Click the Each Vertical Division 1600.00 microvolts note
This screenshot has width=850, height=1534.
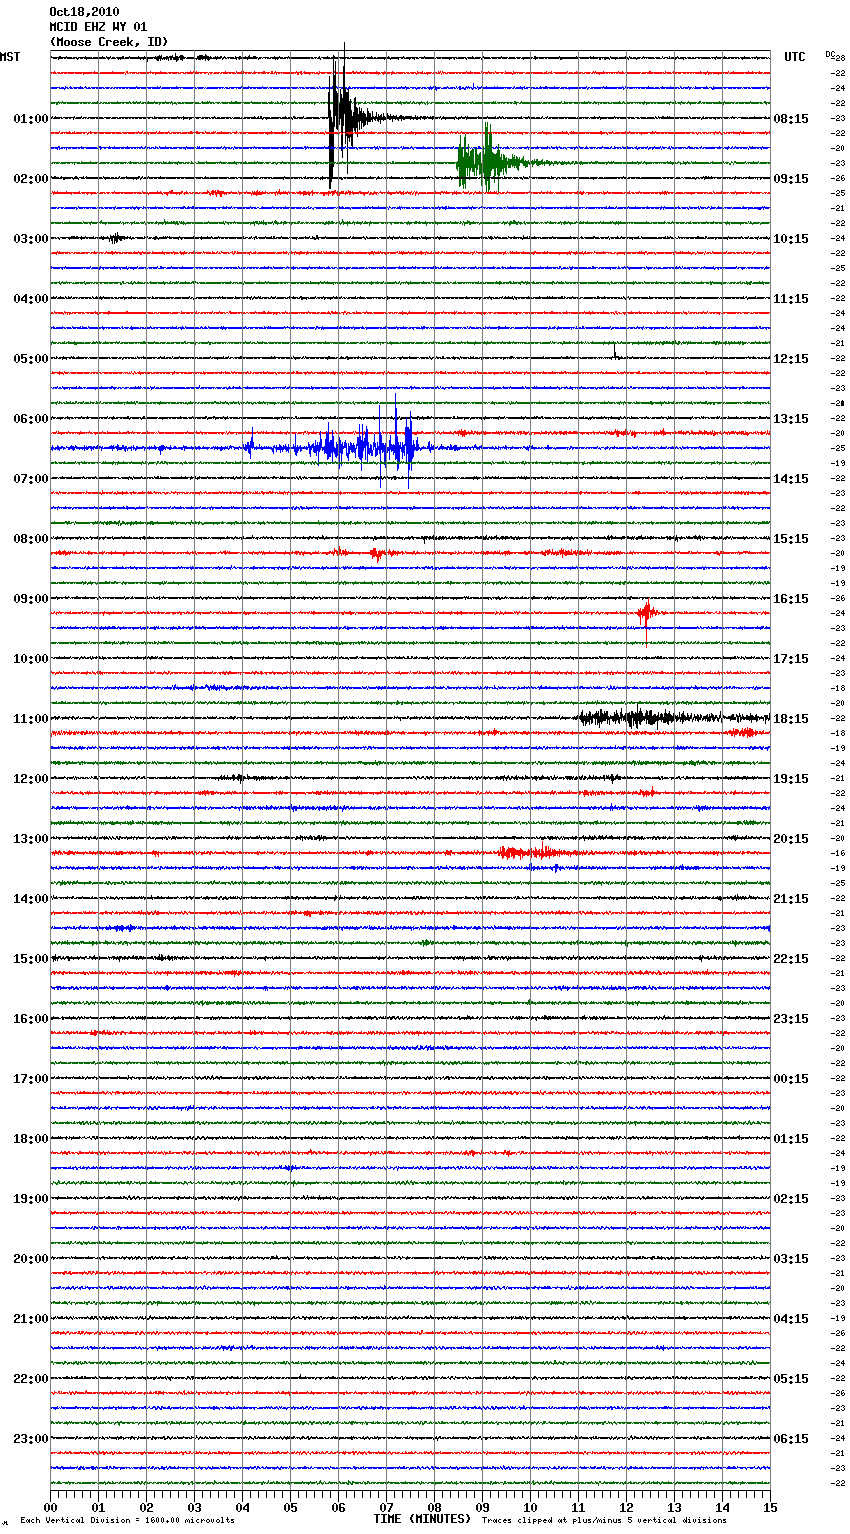coord(127,1521)
